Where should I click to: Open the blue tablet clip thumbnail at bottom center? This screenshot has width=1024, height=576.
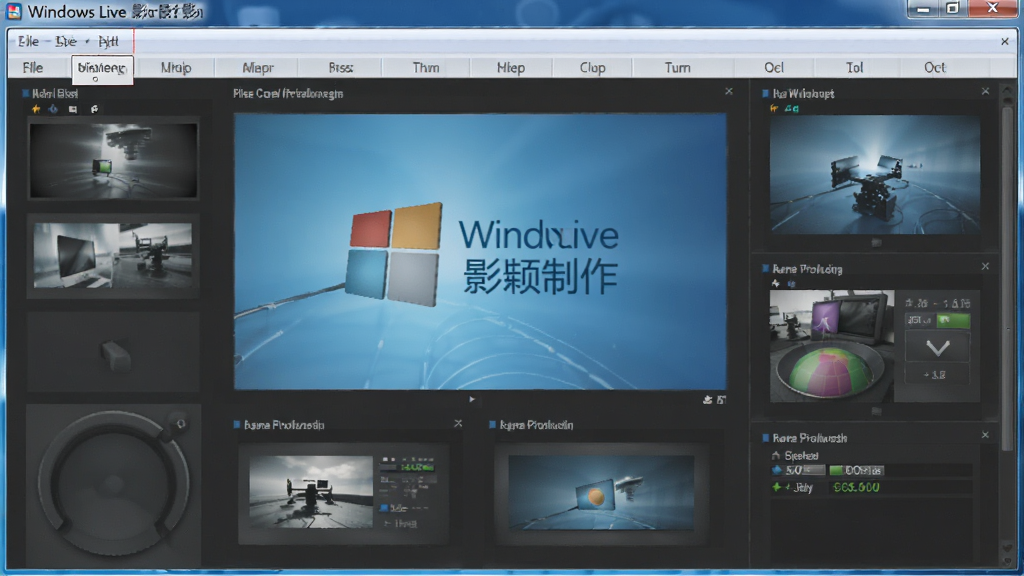601,492
